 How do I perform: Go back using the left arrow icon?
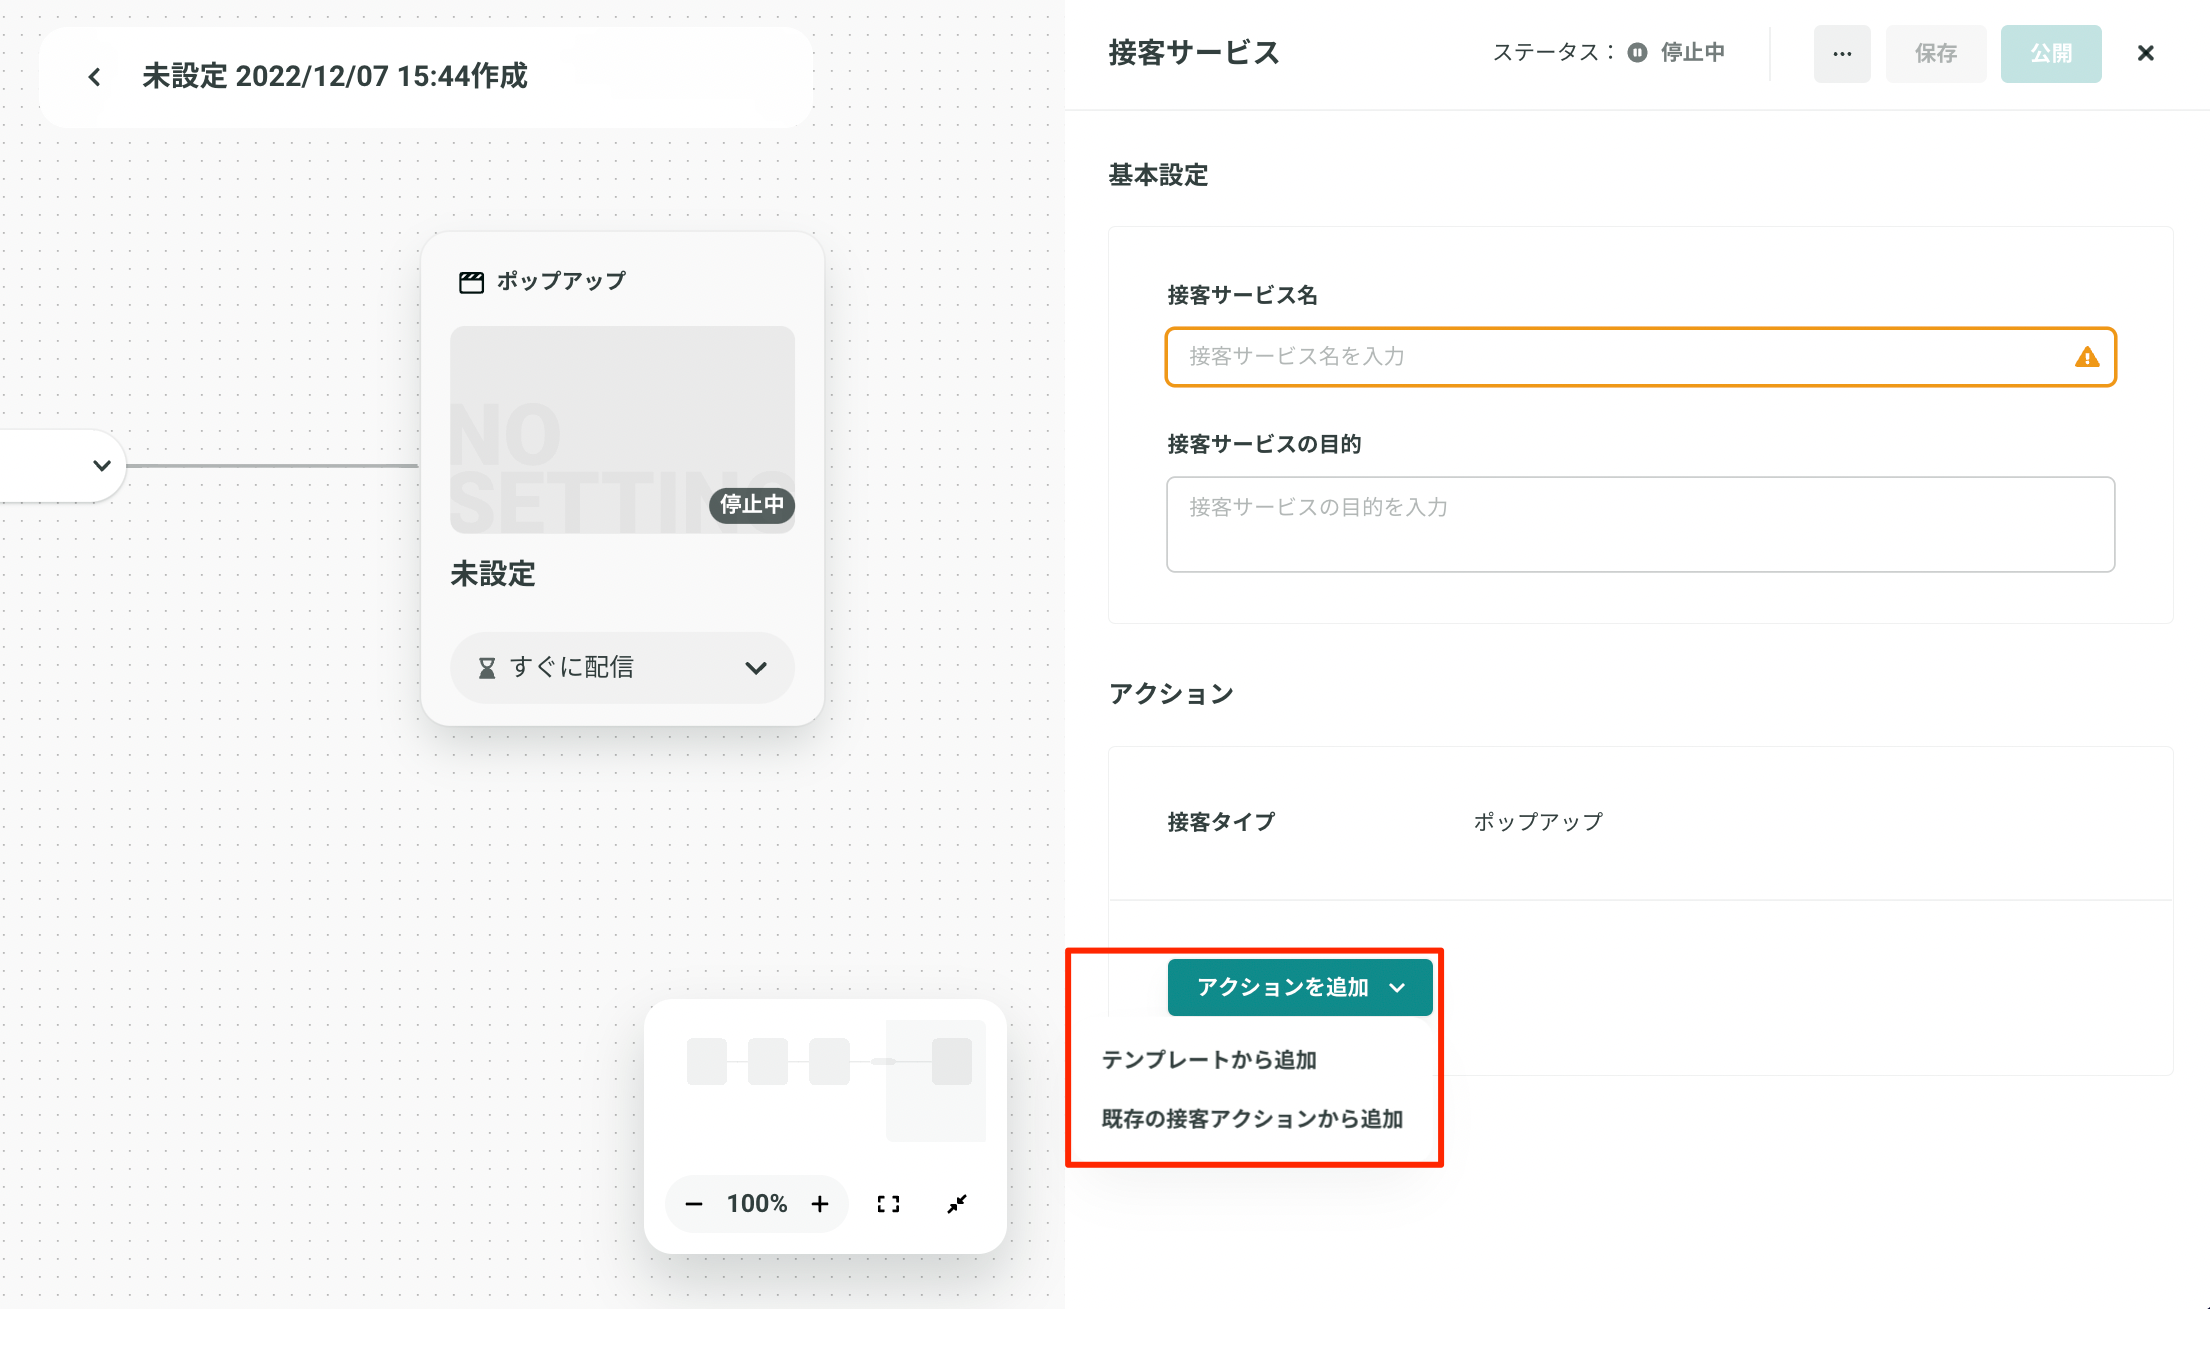(x=94, y=77)
